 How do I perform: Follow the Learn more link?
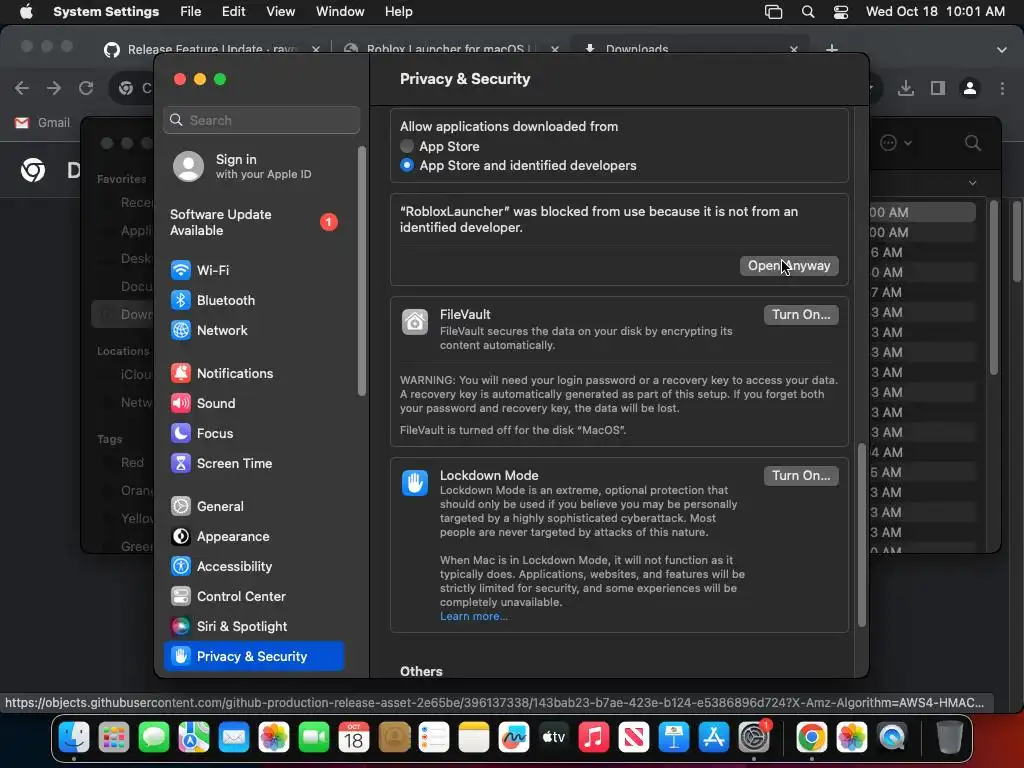473,616
